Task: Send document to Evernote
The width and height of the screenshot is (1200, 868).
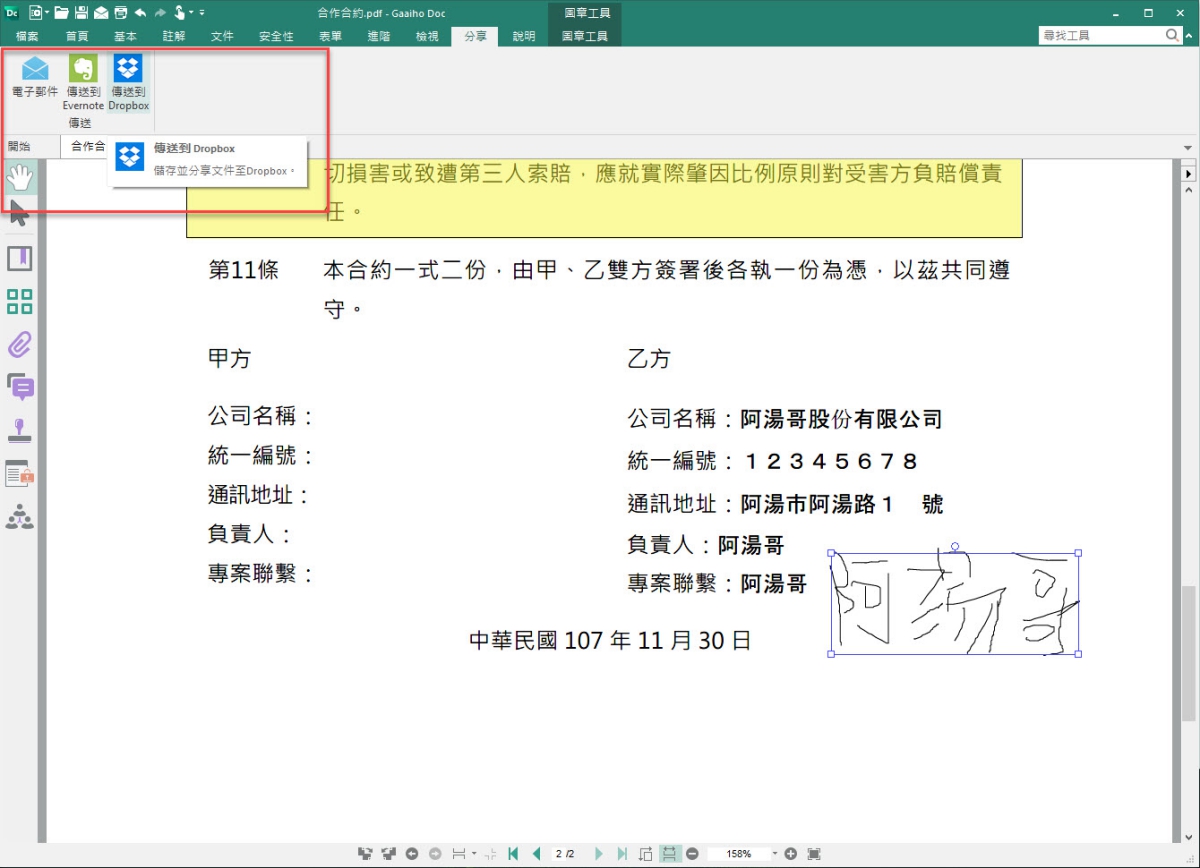Action: point(83,70)
